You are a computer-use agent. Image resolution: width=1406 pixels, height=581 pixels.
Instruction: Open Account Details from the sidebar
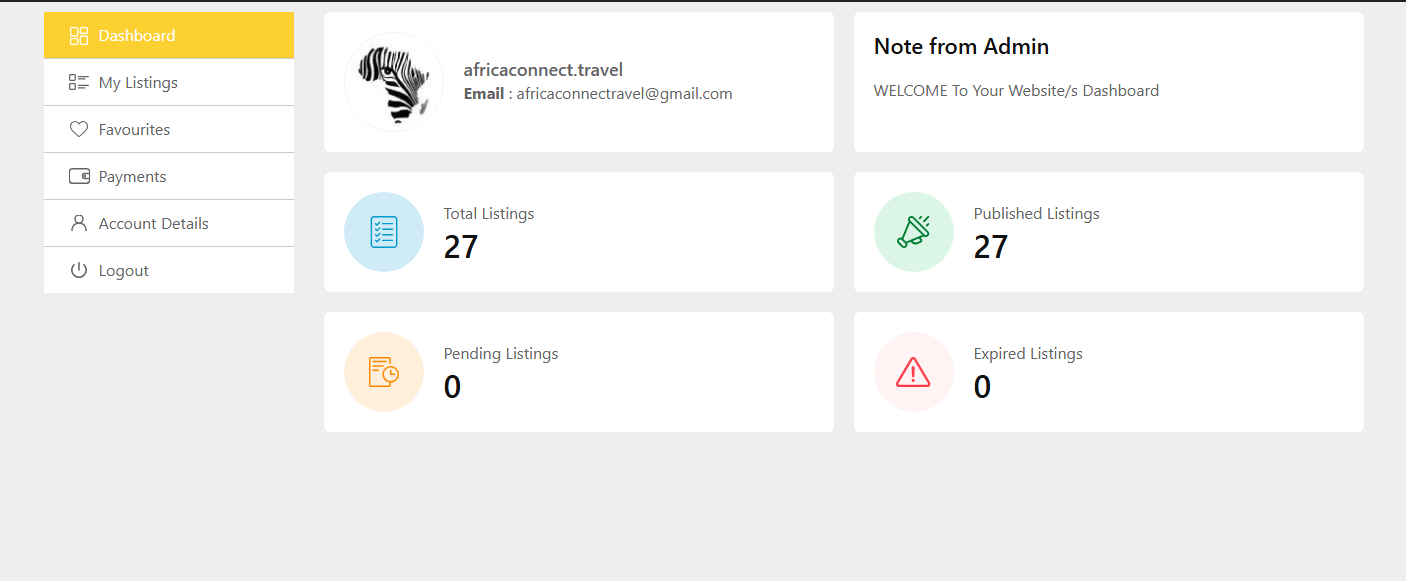click(x=153, y=224)
